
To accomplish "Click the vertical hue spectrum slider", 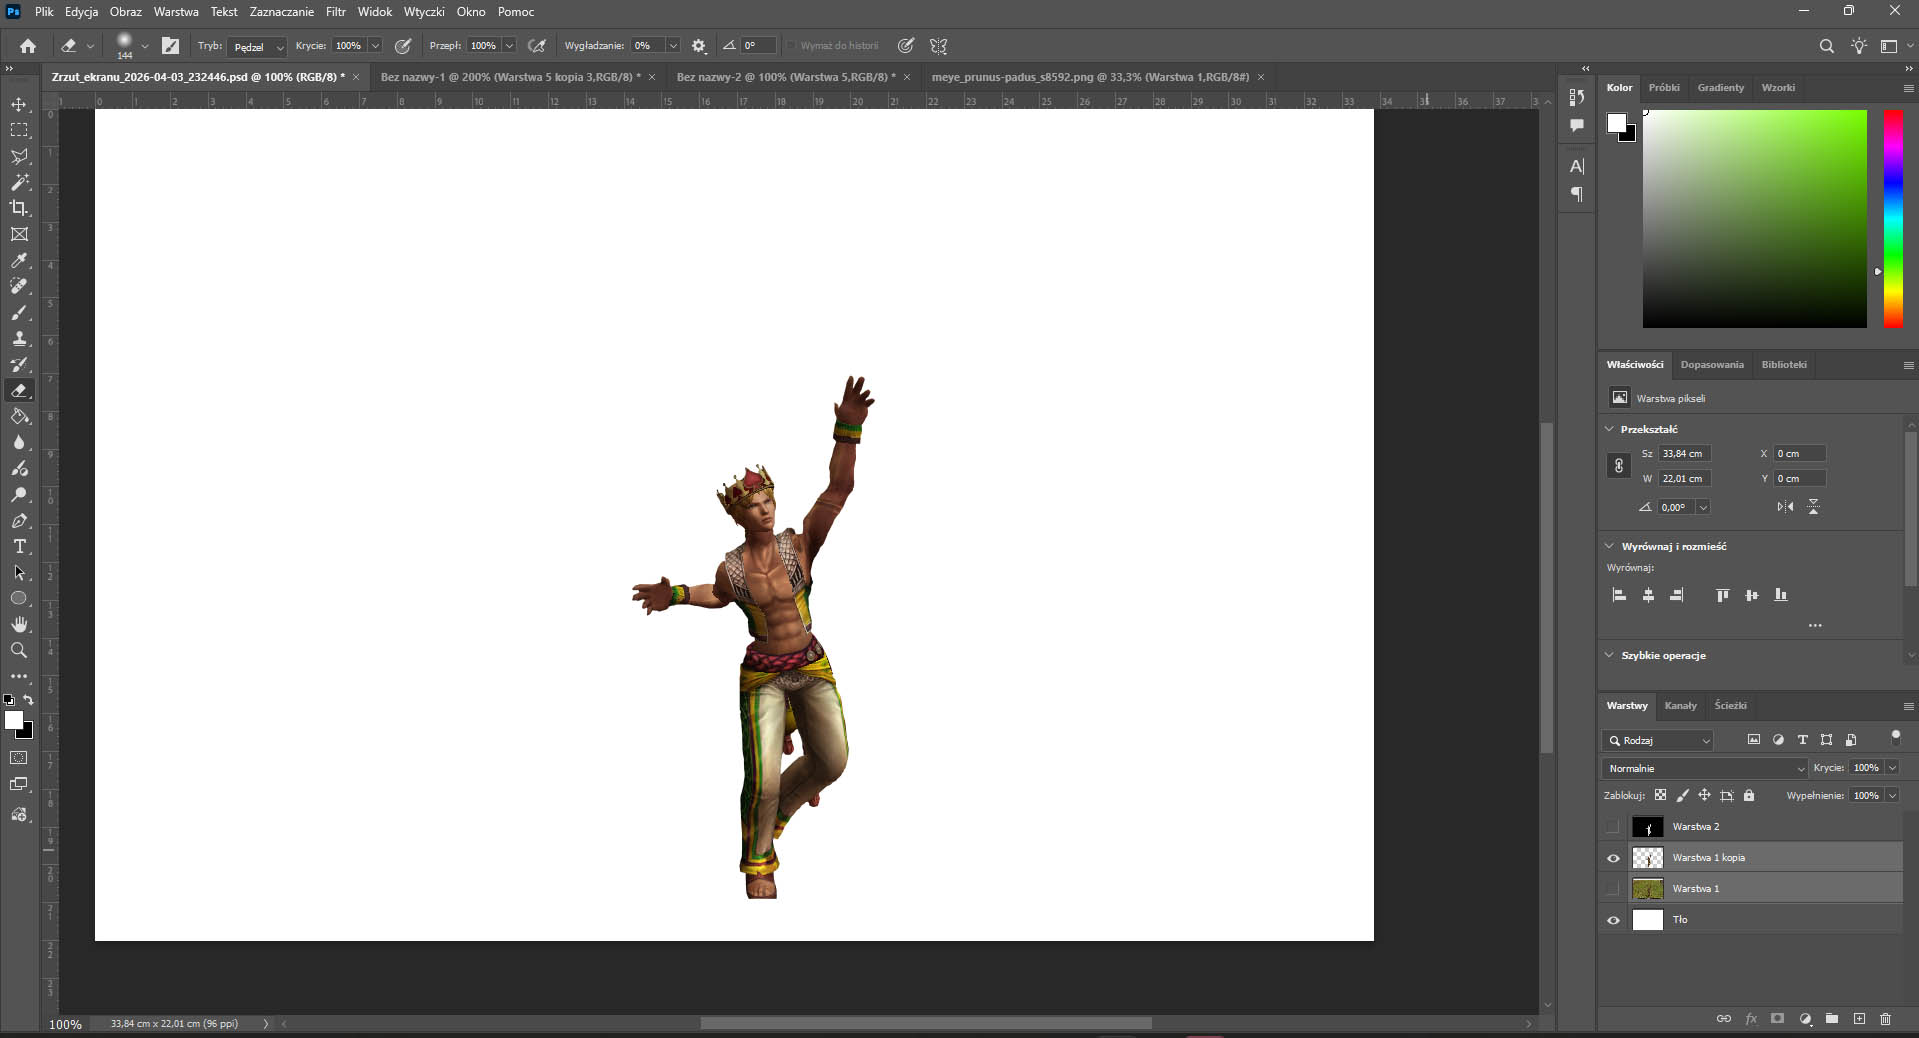I will pos(1893,218).
